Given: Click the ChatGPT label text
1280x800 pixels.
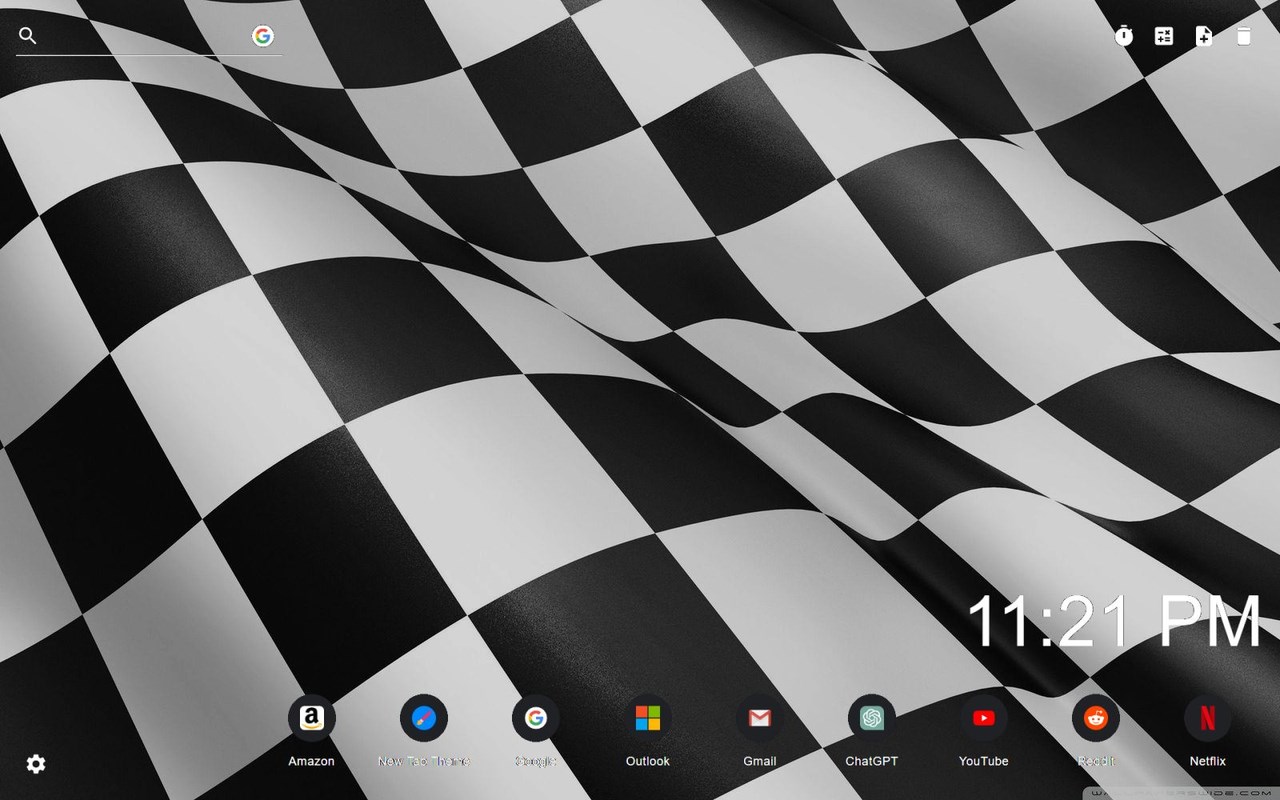Looking at the screenshot, I should point(872,761).
